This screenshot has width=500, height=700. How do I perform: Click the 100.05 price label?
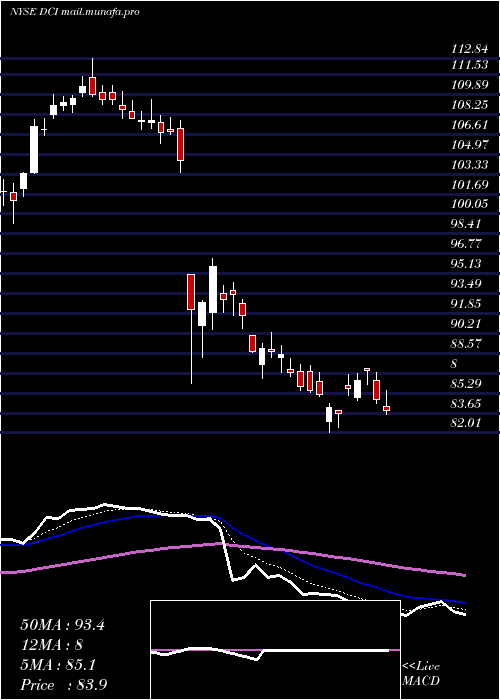[468, 204]
